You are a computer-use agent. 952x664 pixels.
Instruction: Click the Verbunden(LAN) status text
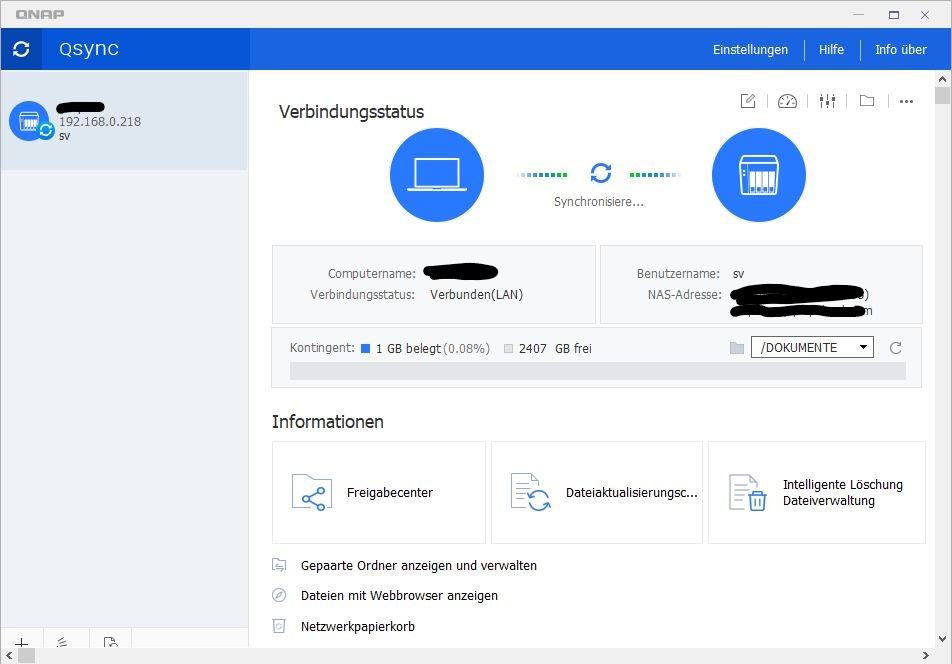(477, 295)
